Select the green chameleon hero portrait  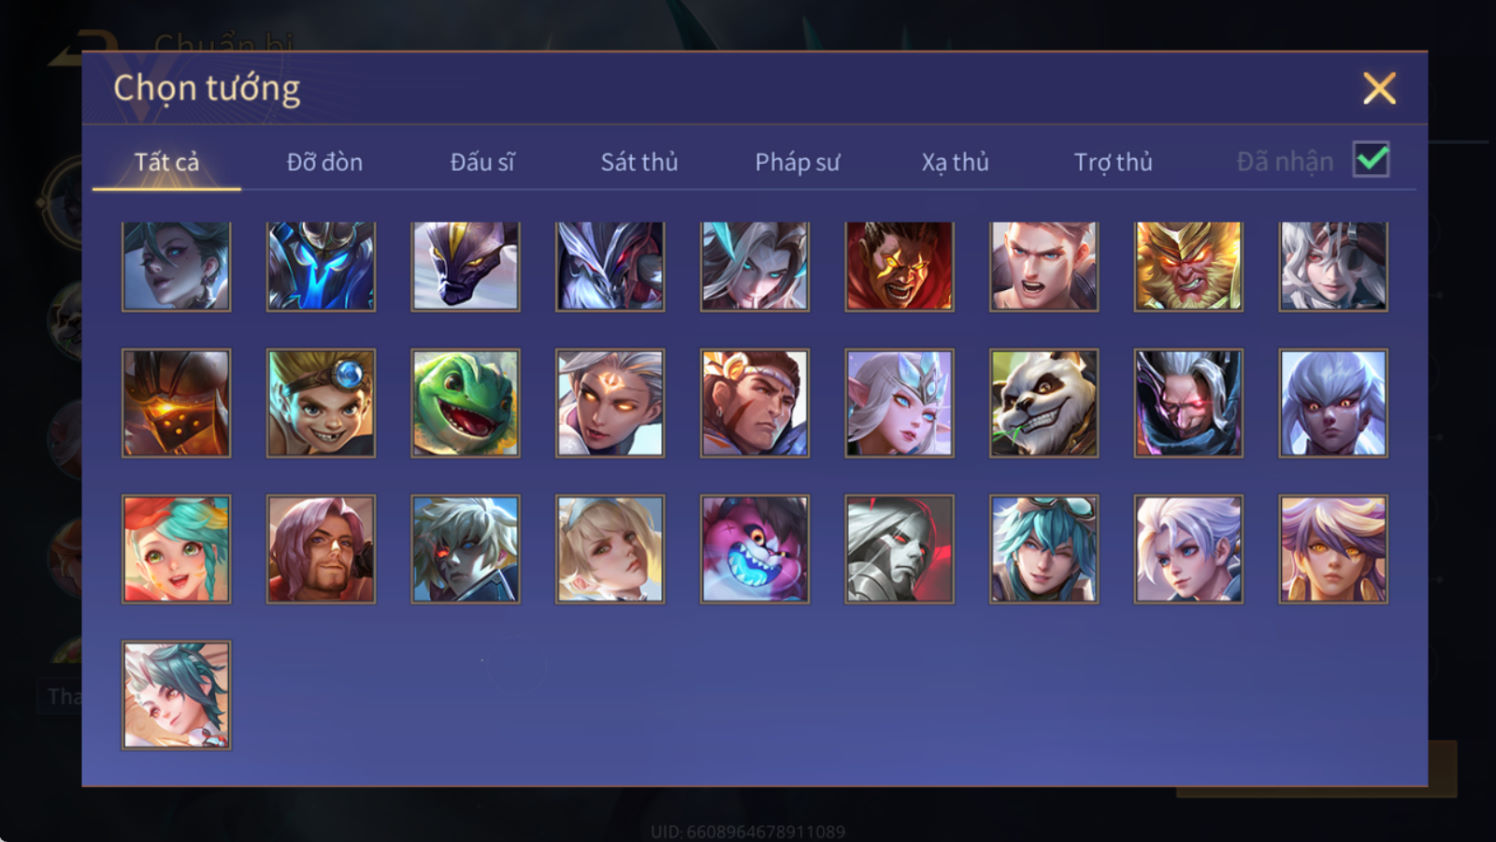(465, 403)
